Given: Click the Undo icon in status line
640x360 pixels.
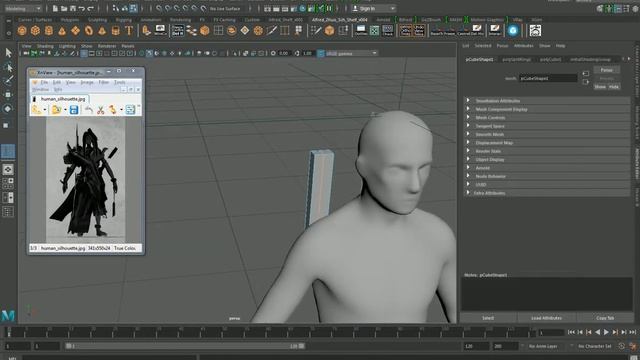Looking at the screenshot, I should (x=82, y=8).
